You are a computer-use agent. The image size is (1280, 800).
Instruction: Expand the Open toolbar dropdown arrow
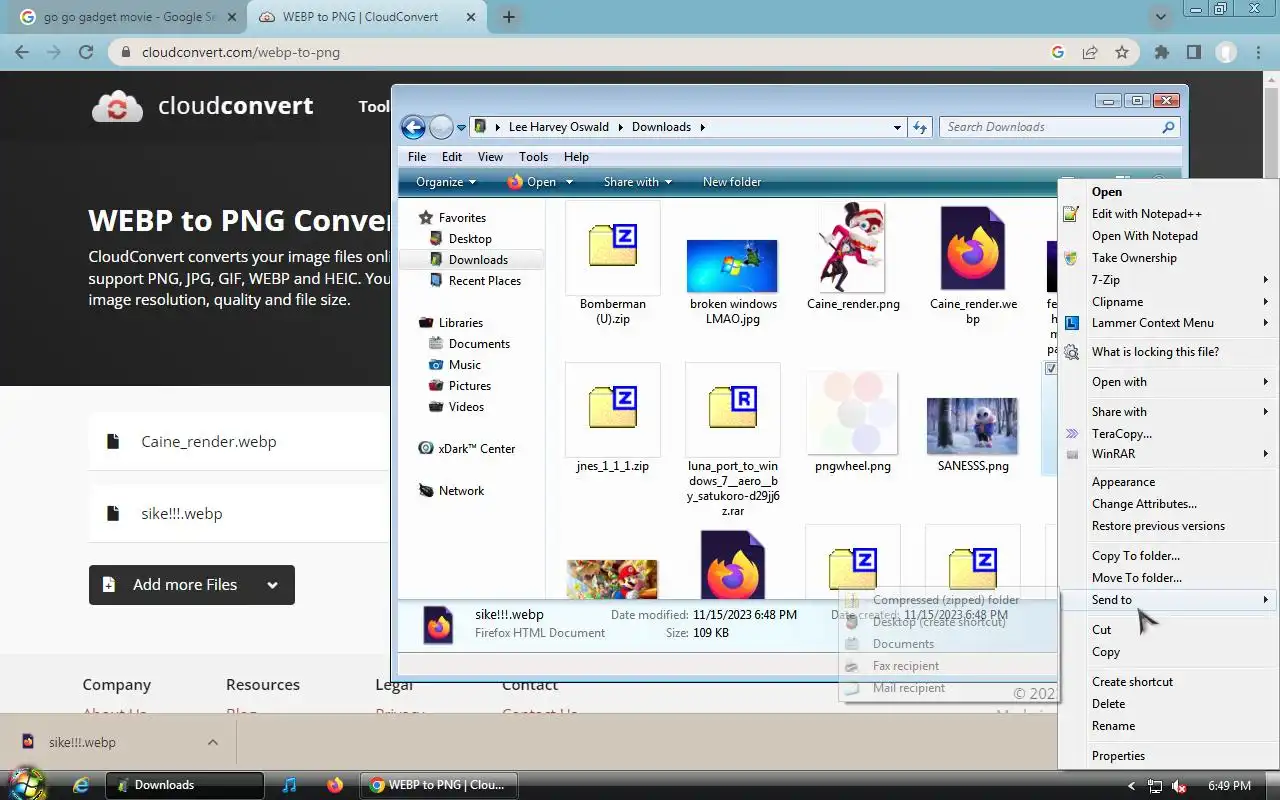[x=569, y=182]
